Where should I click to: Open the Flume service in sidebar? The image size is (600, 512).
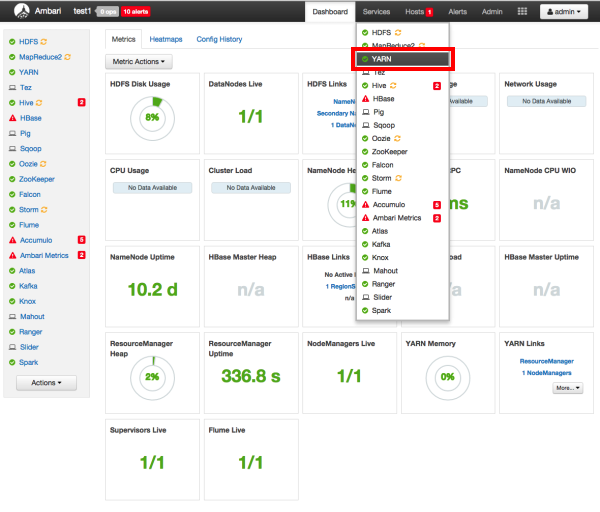pyautogui.click(x=29, y=225)
